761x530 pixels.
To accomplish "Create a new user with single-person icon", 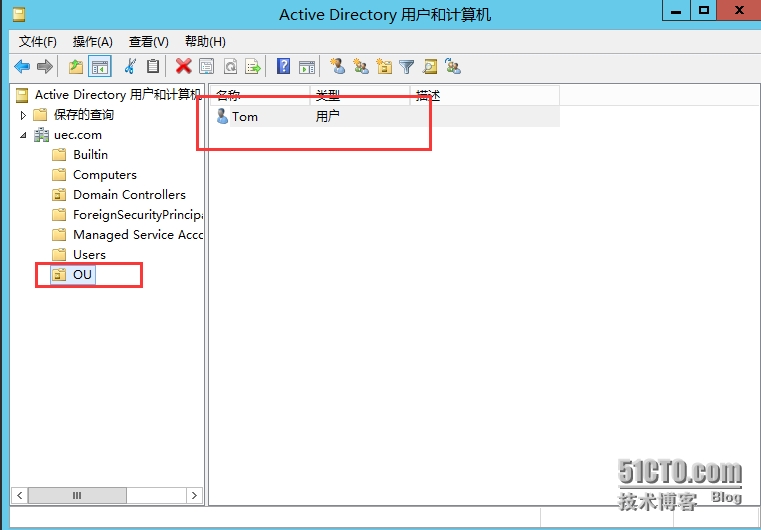I will click(x=338, y=66).
